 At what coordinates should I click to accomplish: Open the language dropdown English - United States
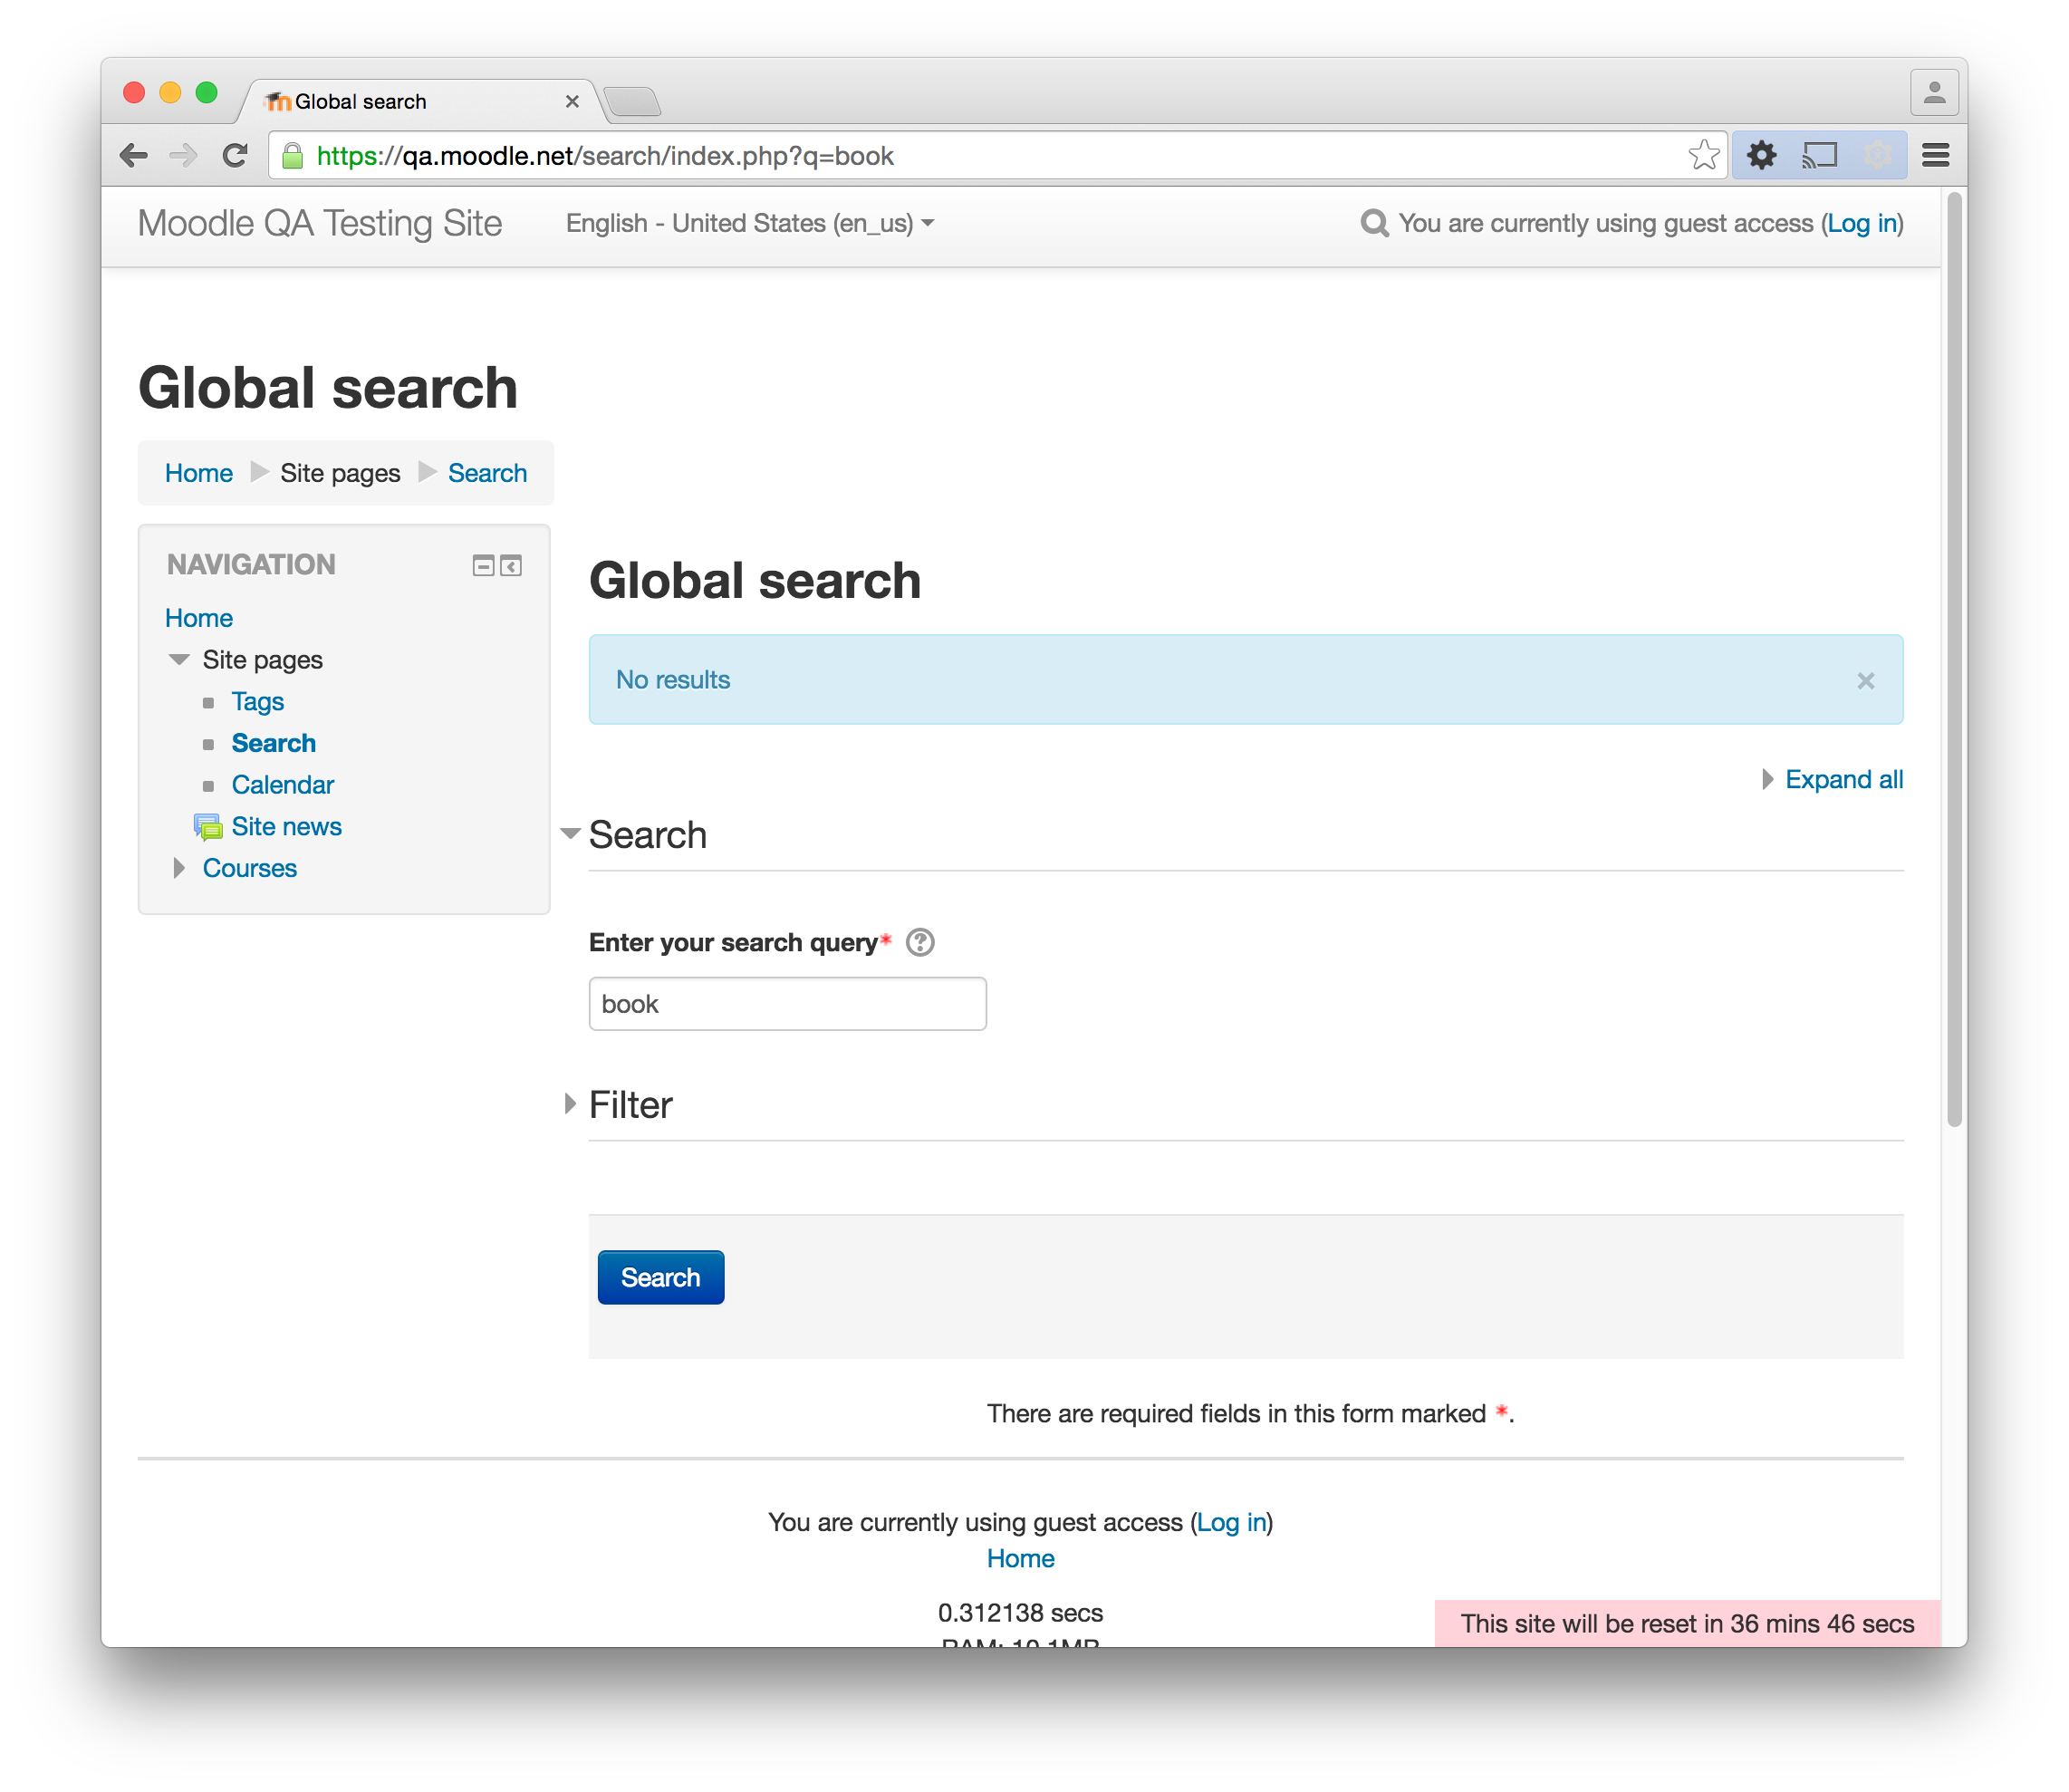point(749,223)
